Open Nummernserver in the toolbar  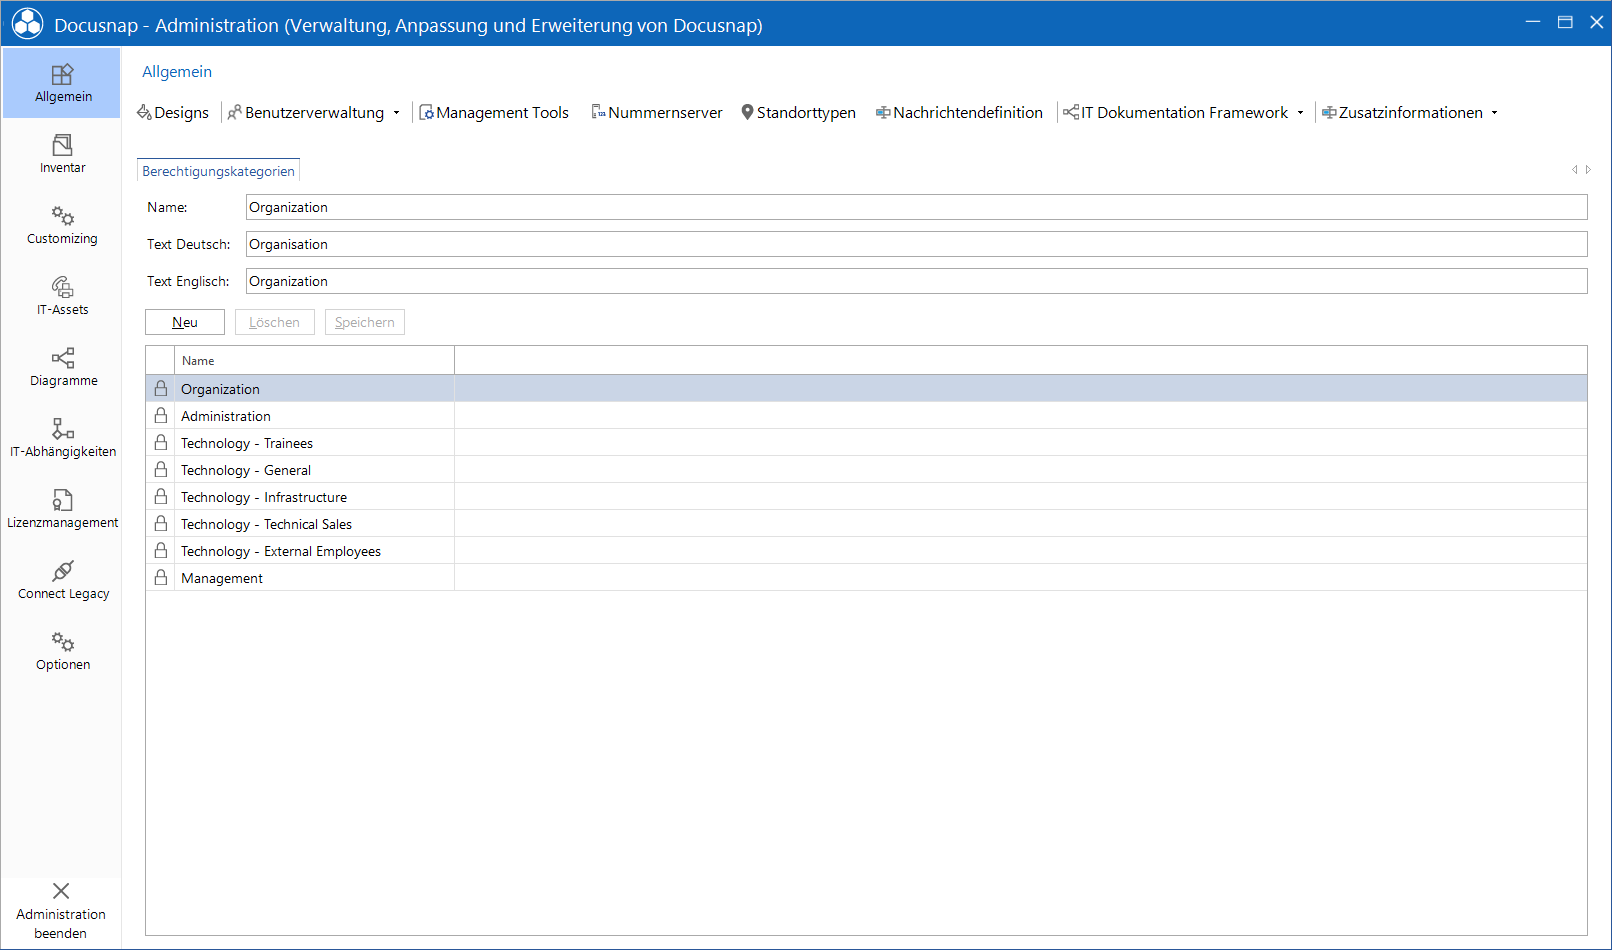pyautogui.click(x=657, y=113)
